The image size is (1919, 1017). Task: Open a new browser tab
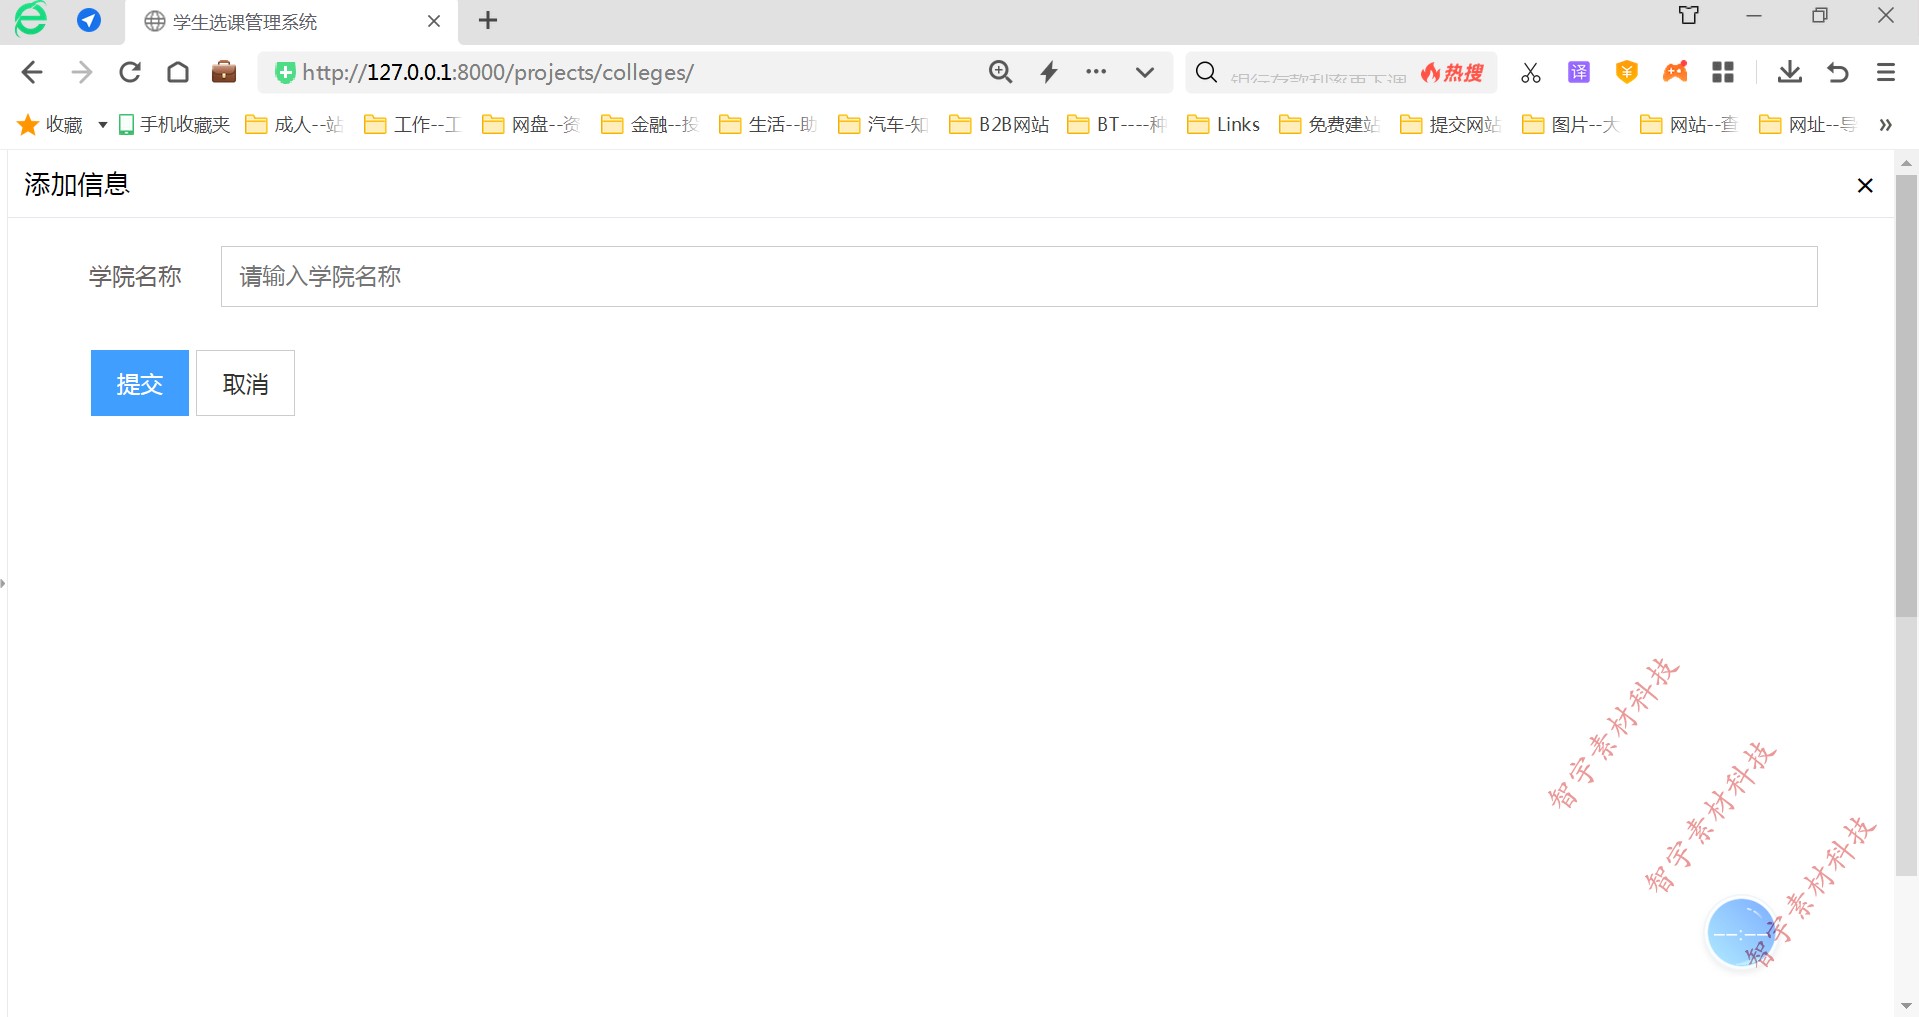[x=488, y=21]
